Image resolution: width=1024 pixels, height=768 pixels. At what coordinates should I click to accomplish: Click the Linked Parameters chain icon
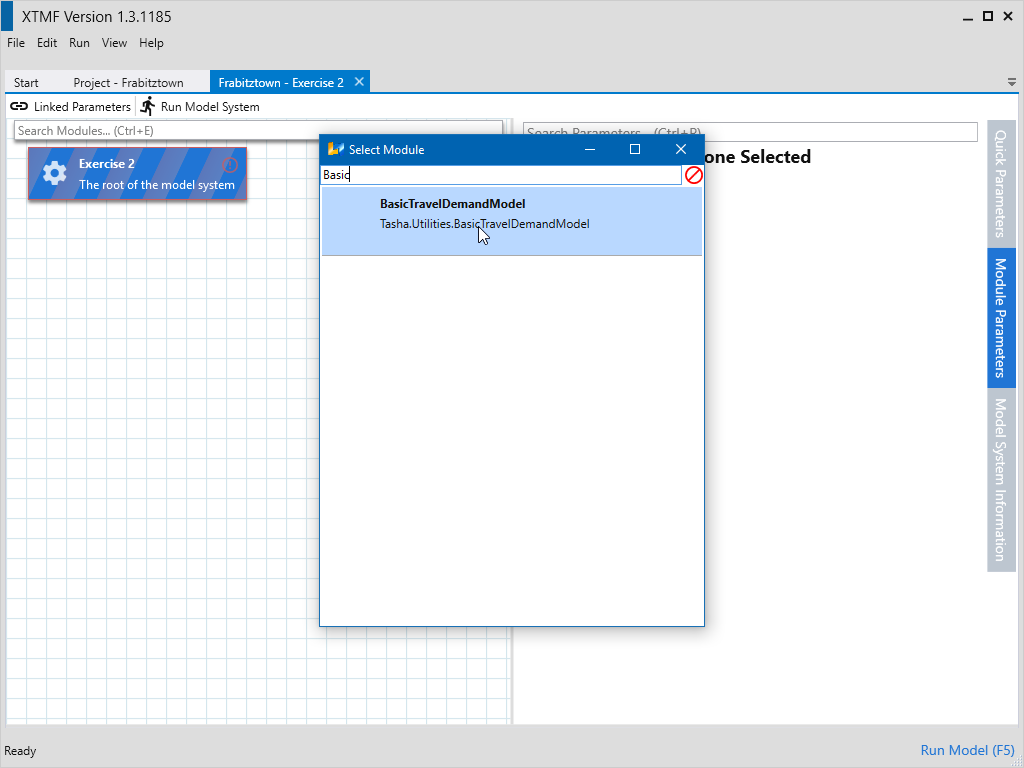tap(19, 106)
